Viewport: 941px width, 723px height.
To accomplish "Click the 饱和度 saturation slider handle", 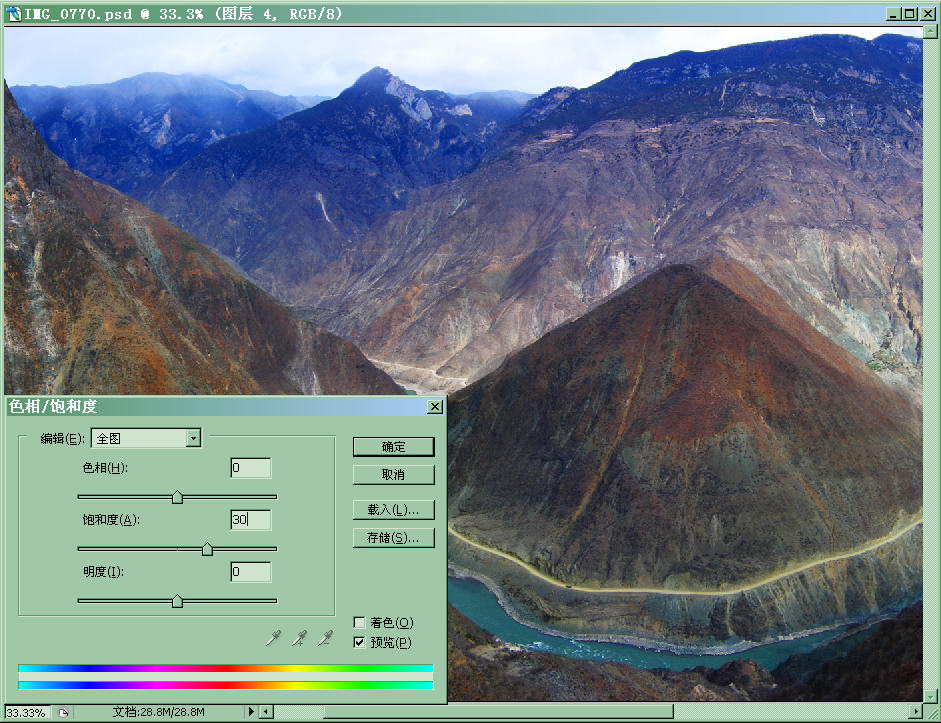I will click(x=207, y=549).
